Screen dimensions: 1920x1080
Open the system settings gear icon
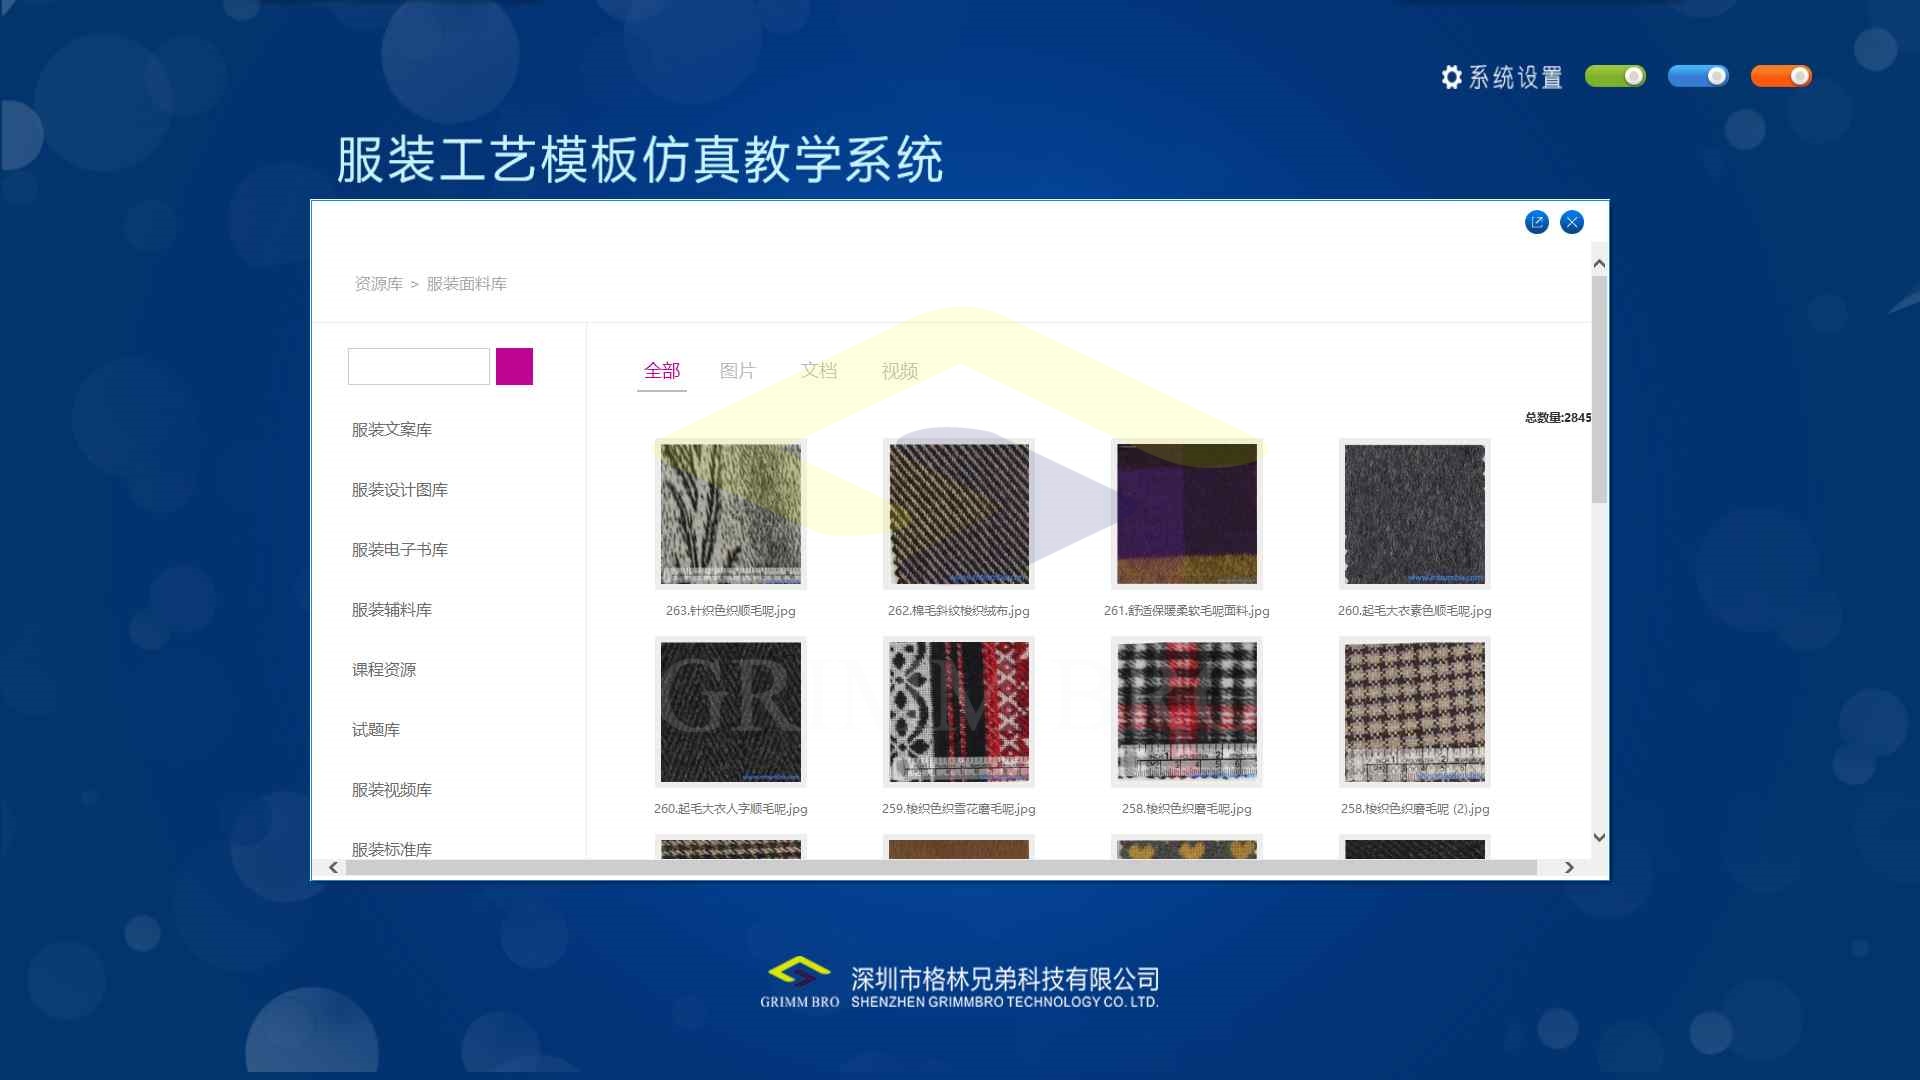tap(1451, 77)
